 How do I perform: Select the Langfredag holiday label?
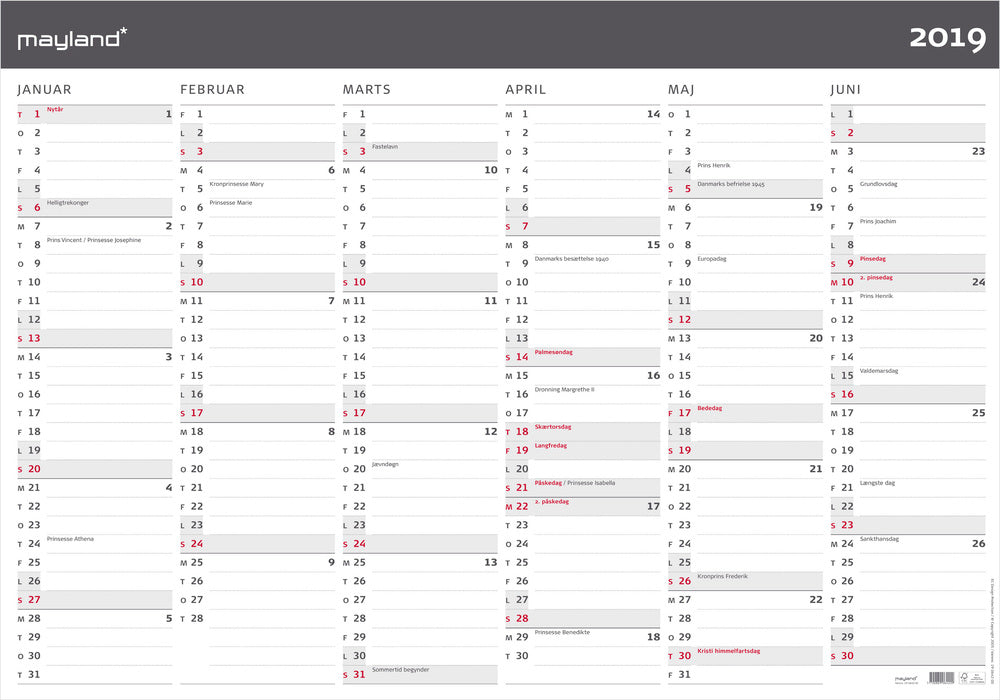click(550, 446)
